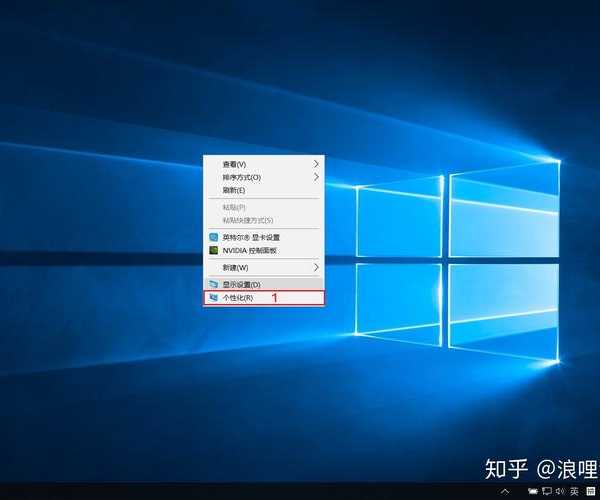600x500 pixels.
Task: Open 显示设置(D) display settings entry
Action: point(264,284)
